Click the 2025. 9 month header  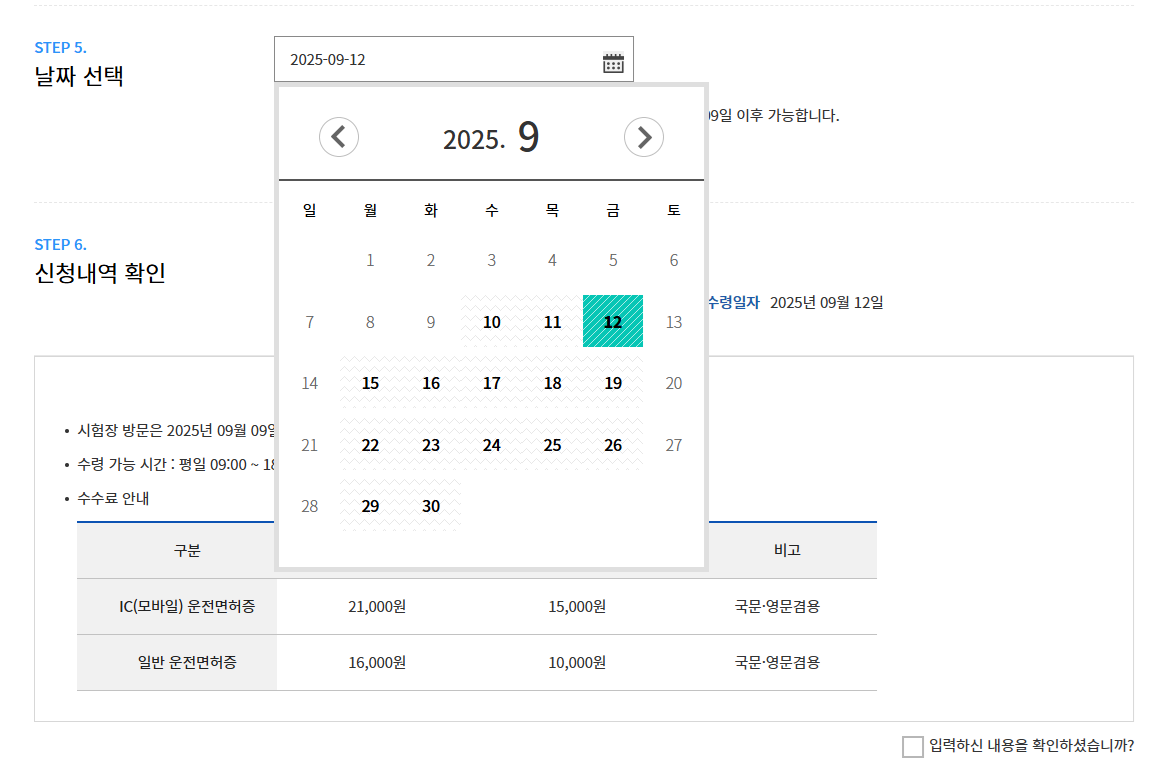tap(491, 138)
